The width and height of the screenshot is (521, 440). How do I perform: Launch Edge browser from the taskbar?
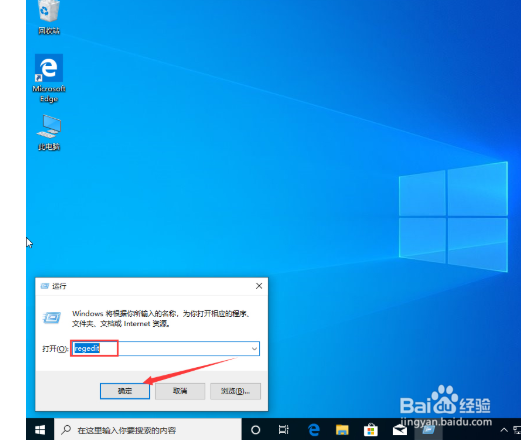point(314,430)
